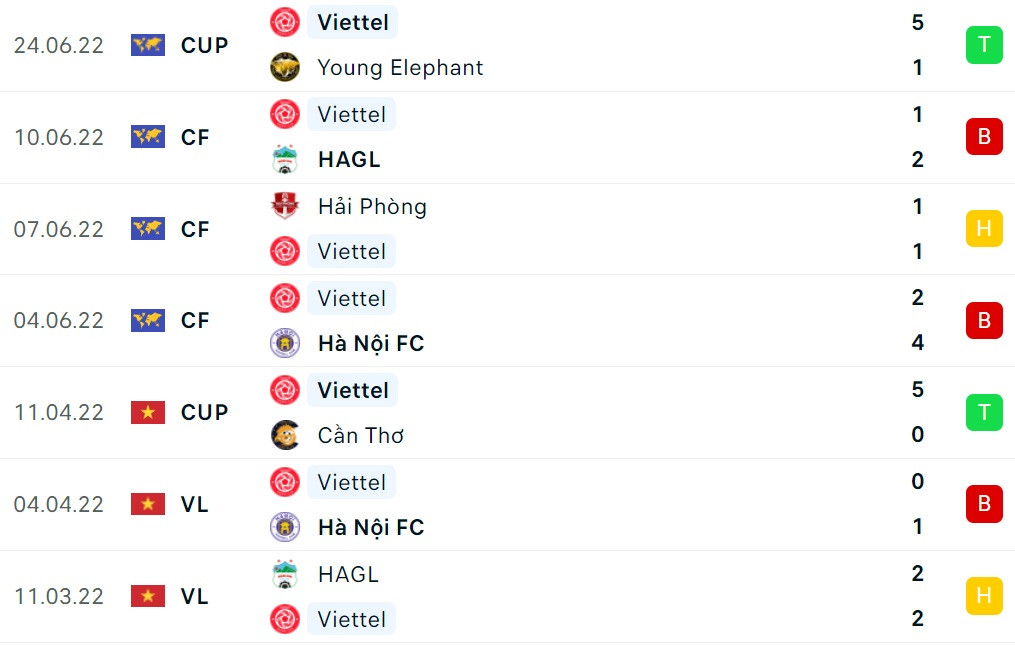Click Hà Nội FC logo in 04.04.22 match

click(285, 527)
